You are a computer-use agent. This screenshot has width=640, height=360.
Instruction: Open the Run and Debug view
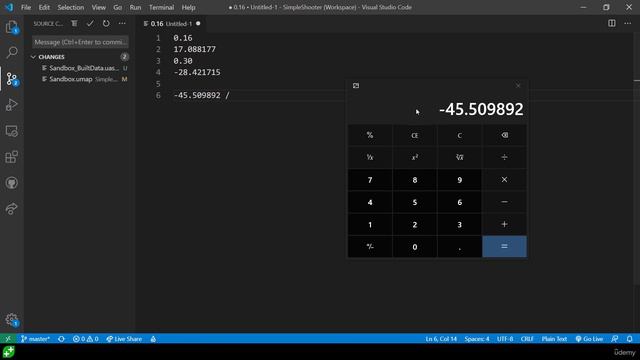pos(12,105)
